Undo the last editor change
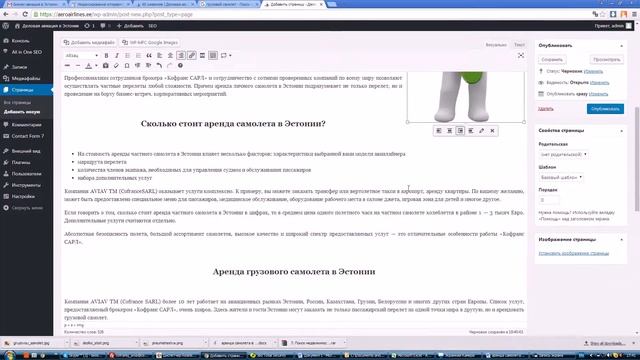 click(x=159, y=66)
